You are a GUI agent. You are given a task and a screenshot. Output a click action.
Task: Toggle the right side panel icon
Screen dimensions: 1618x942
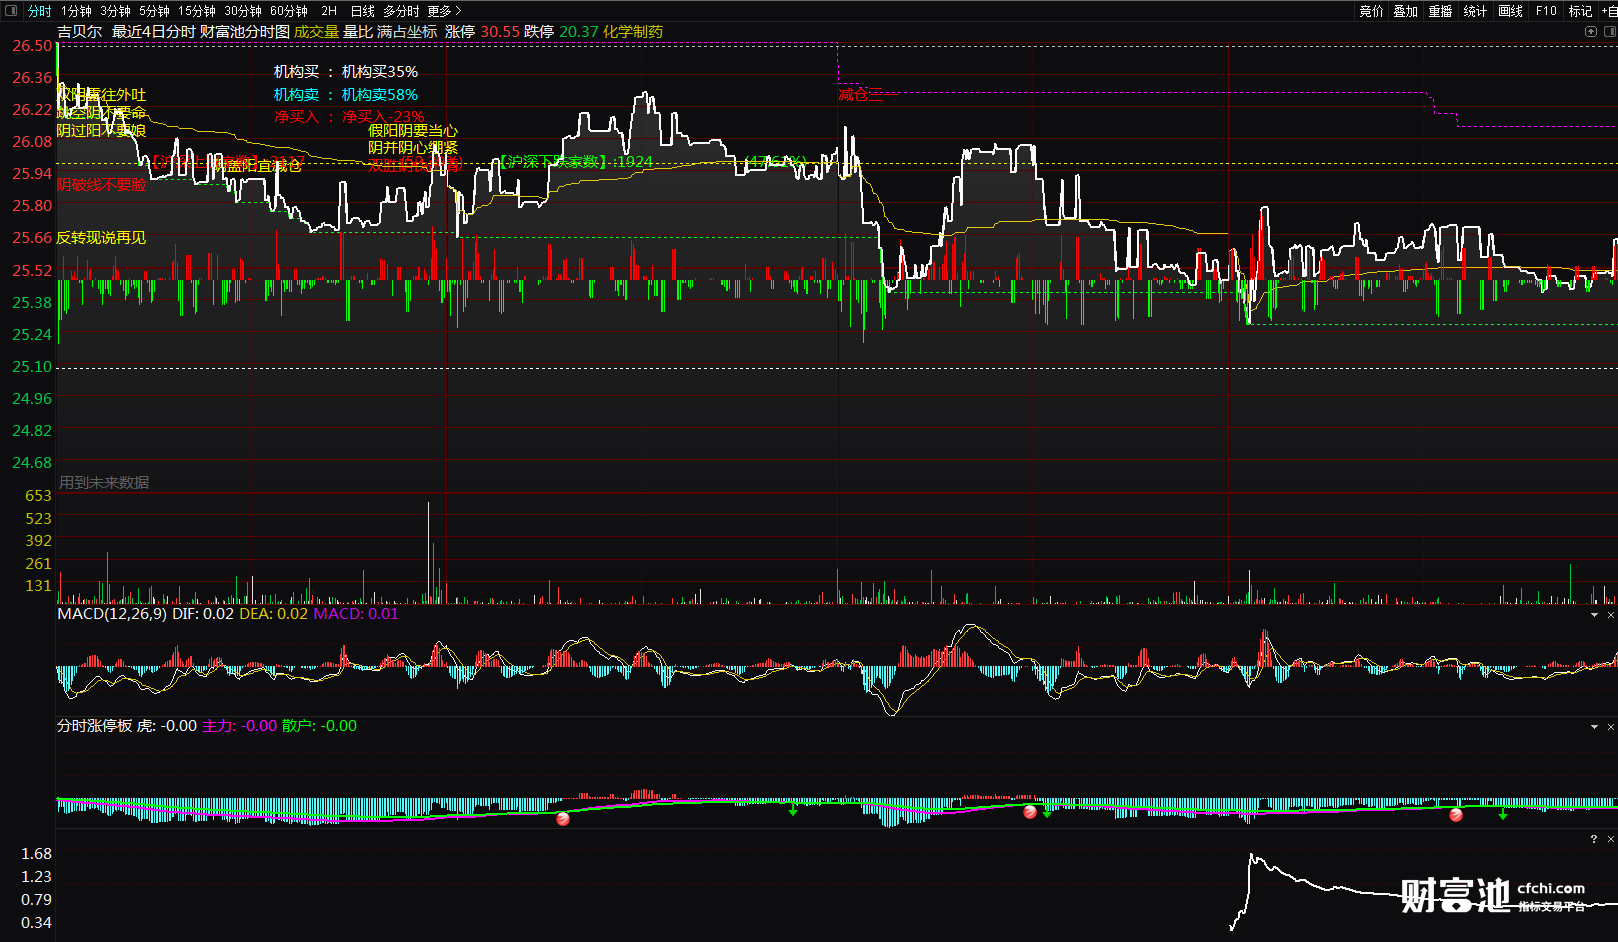[x=1610, y=31]
